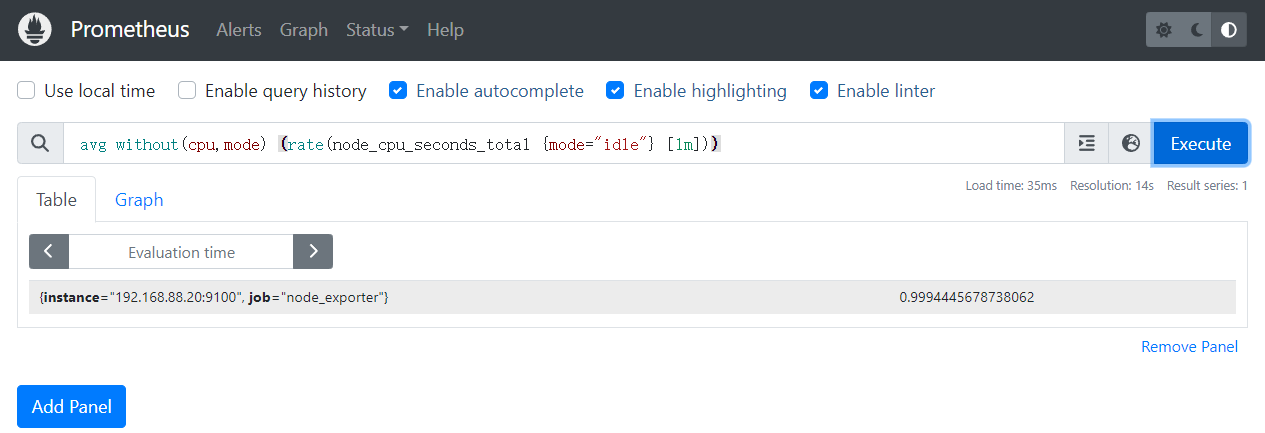The image size is (1265, 433).
Task: Step evaluation time backward arrow
Action: click(x=49, y=252)
